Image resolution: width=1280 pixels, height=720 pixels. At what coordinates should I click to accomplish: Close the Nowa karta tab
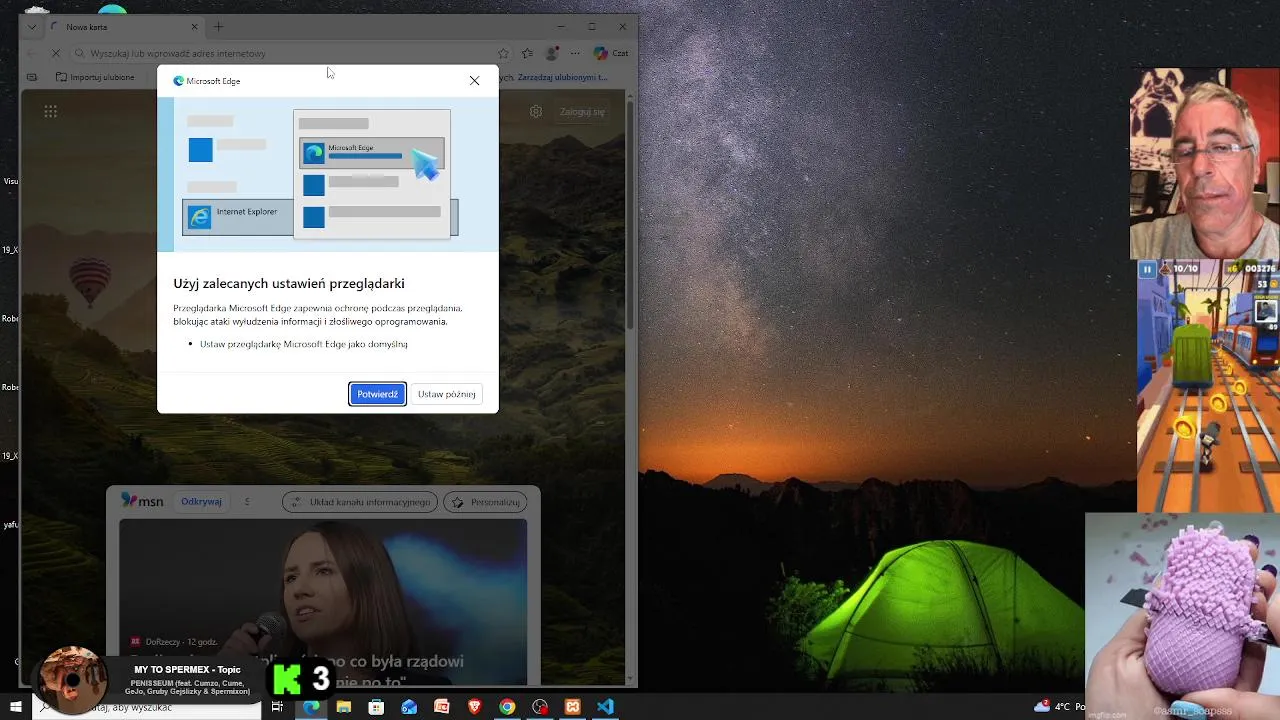[194, 27]
